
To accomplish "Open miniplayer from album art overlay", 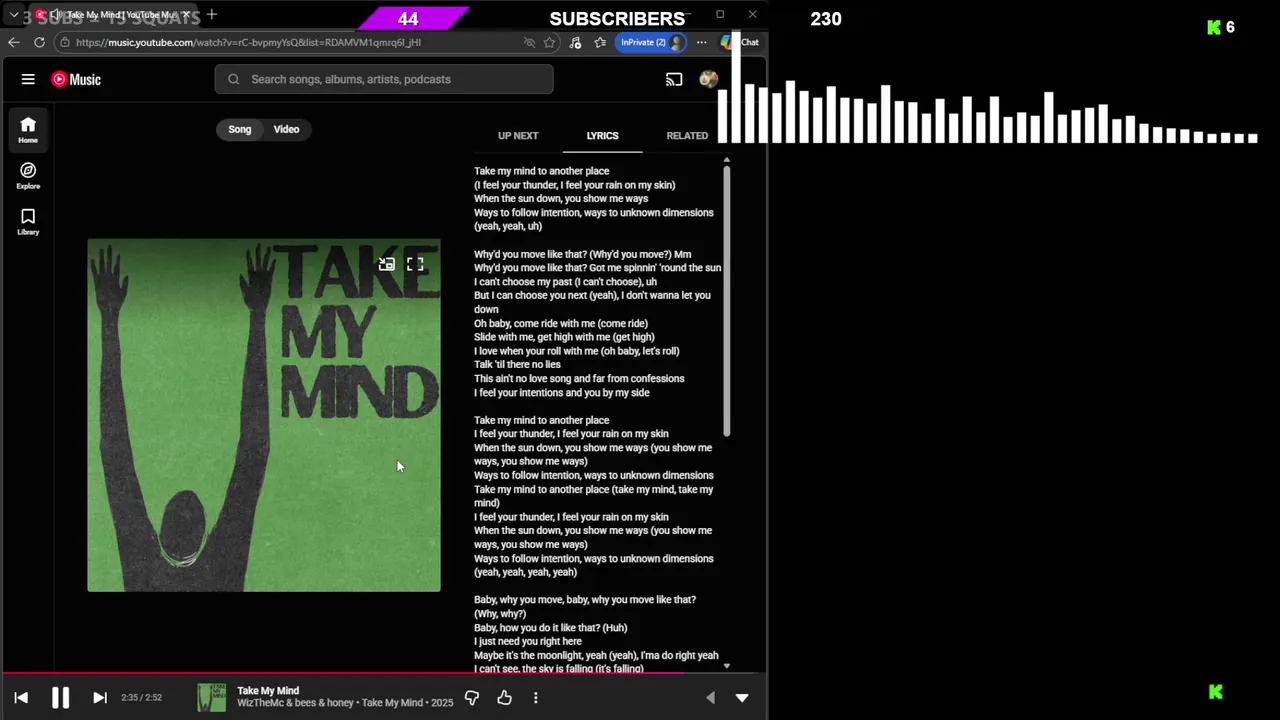I will tap(386, 264).
